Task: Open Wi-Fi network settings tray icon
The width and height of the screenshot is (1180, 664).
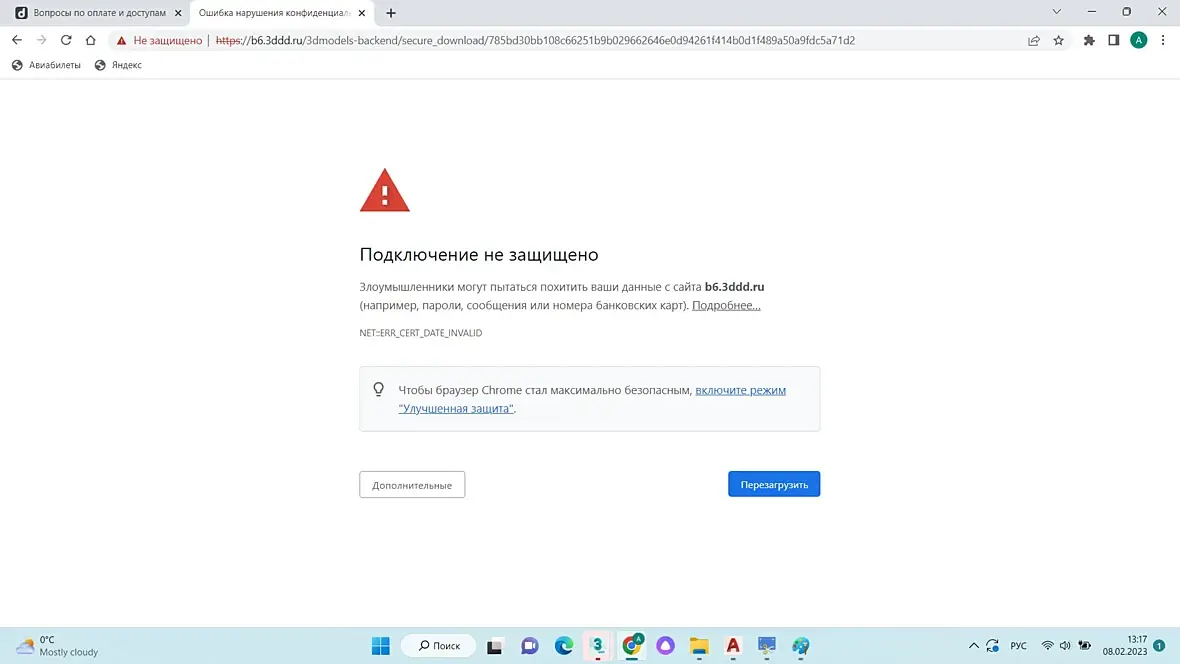Action: [1048, 646]
